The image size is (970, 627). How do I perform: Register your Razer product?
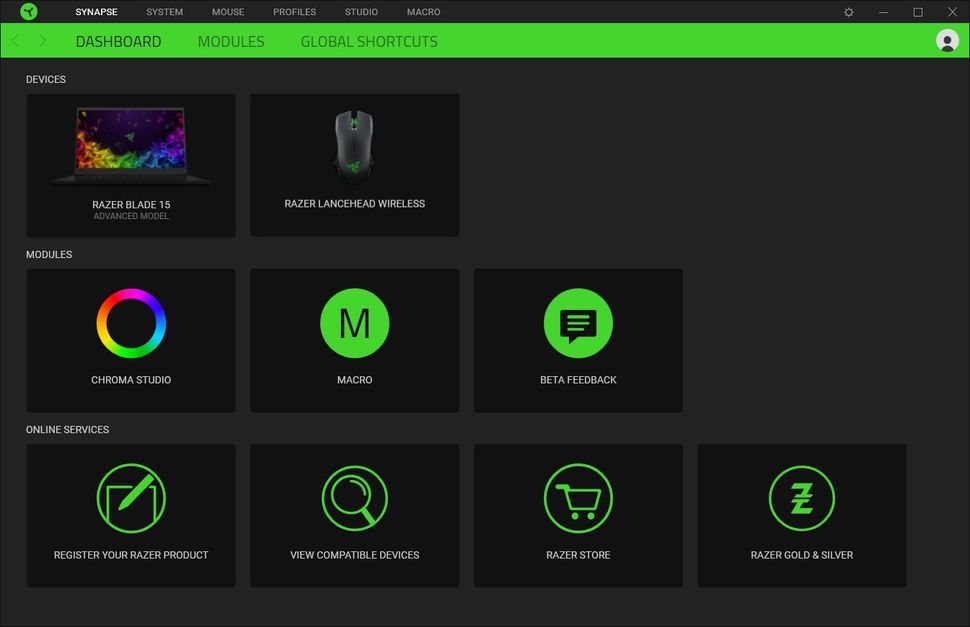point(131,515)
